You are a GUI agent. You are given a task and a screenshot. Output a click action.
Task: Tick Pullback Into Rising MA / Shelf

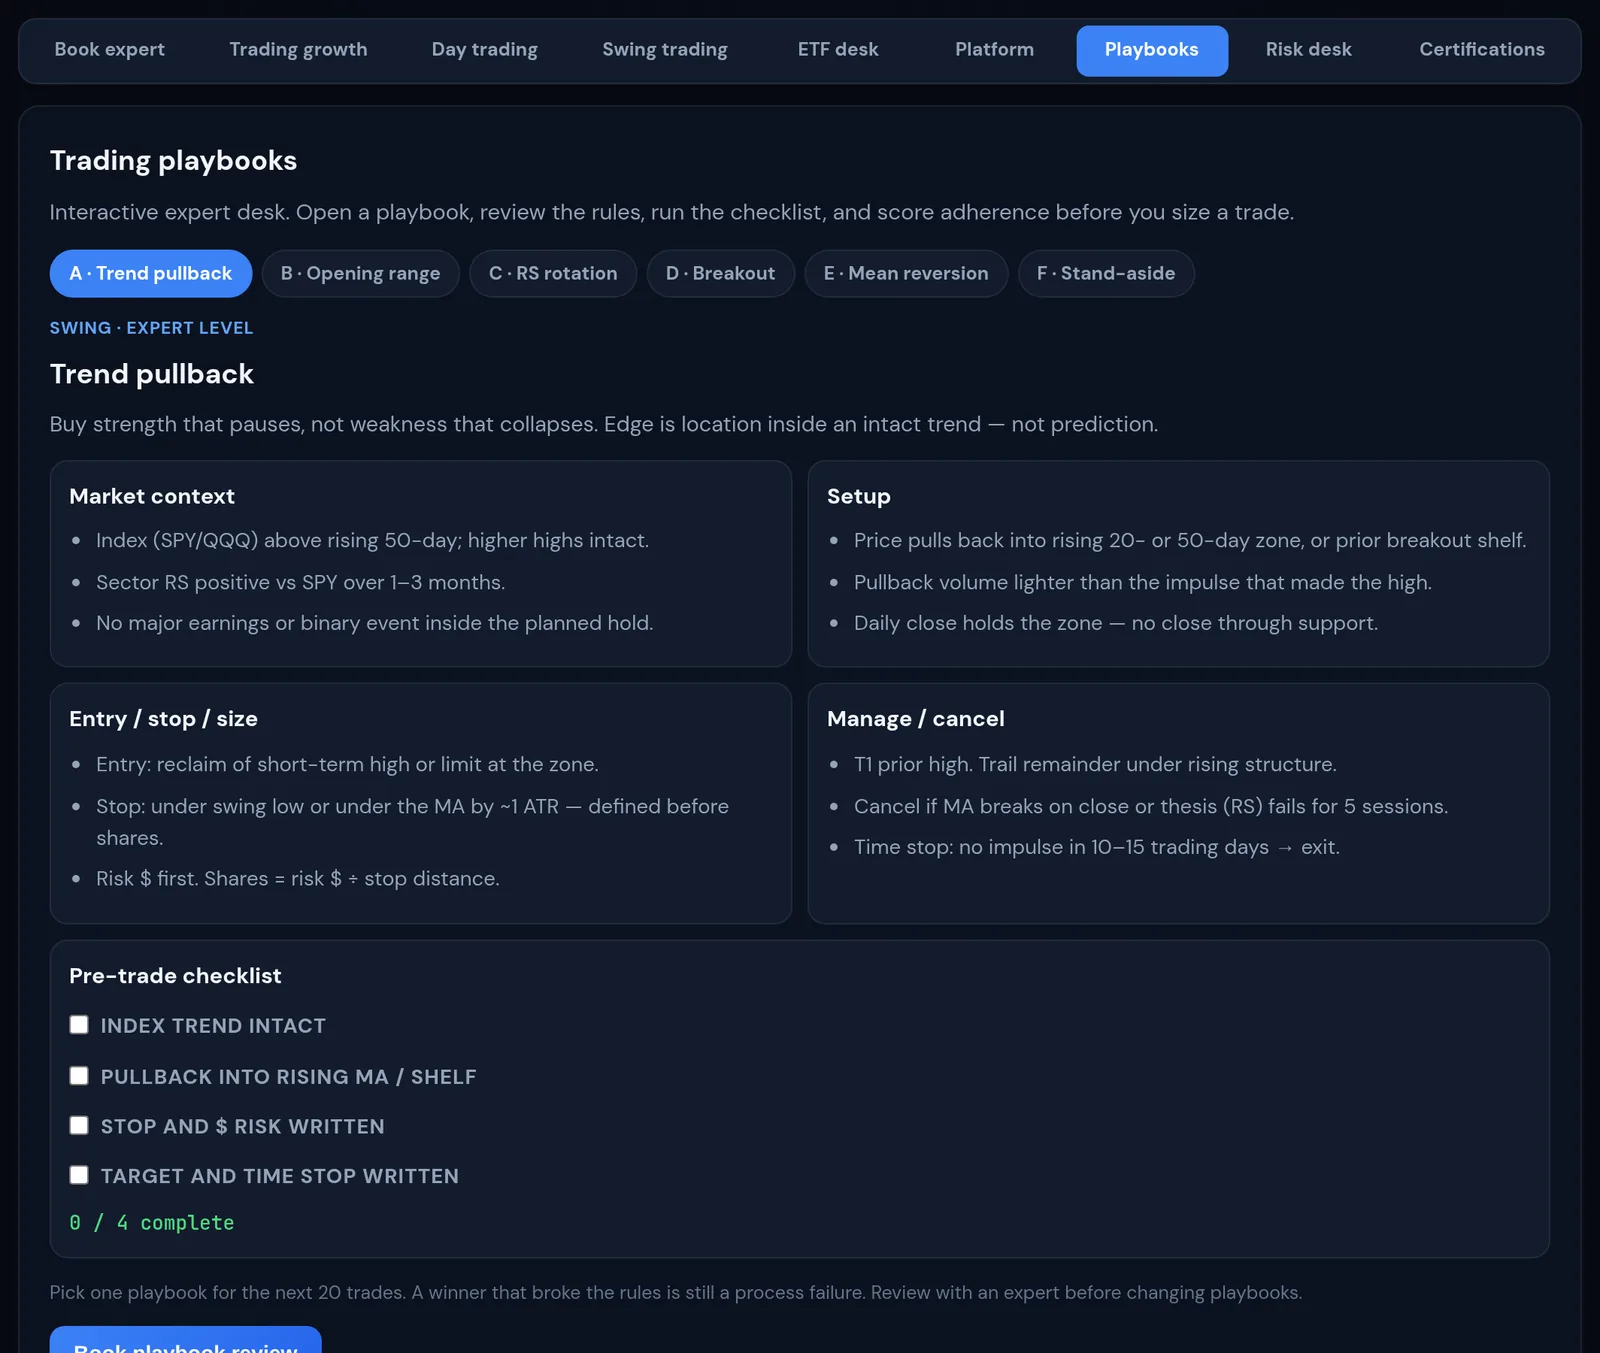[x=79, y=1076]
